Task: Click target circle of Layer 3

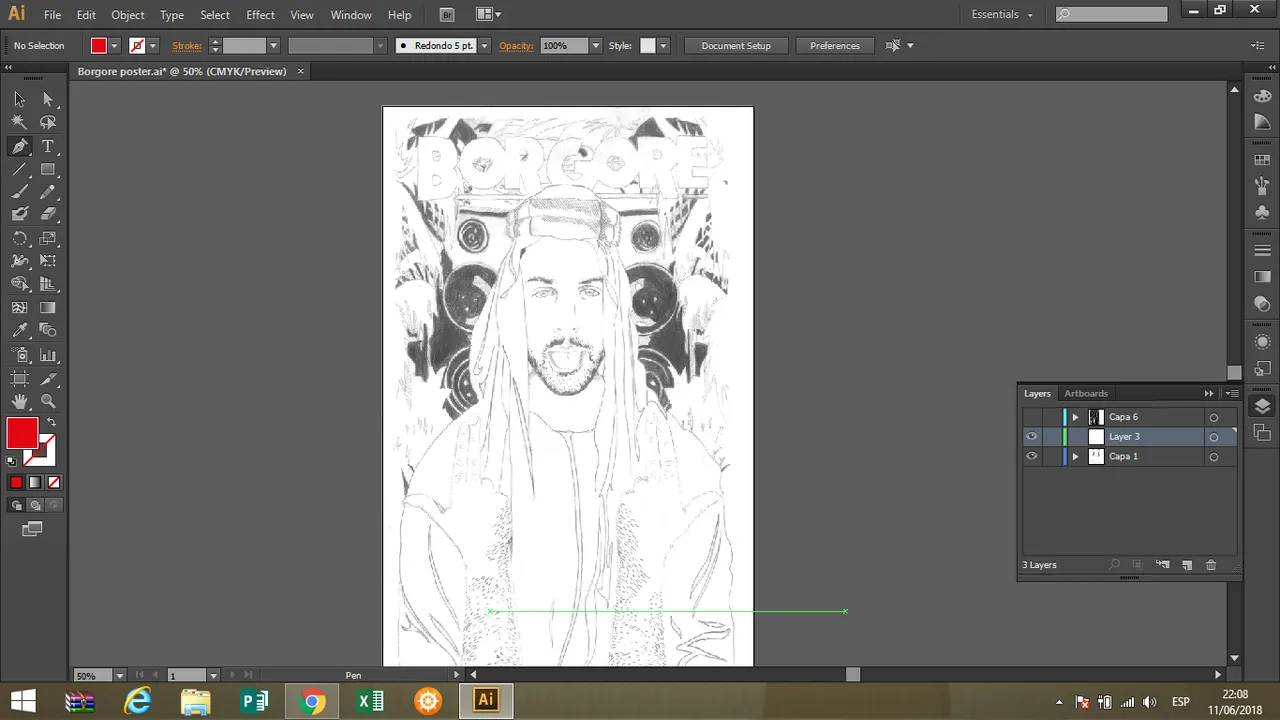Action: tap(1214, 437)
